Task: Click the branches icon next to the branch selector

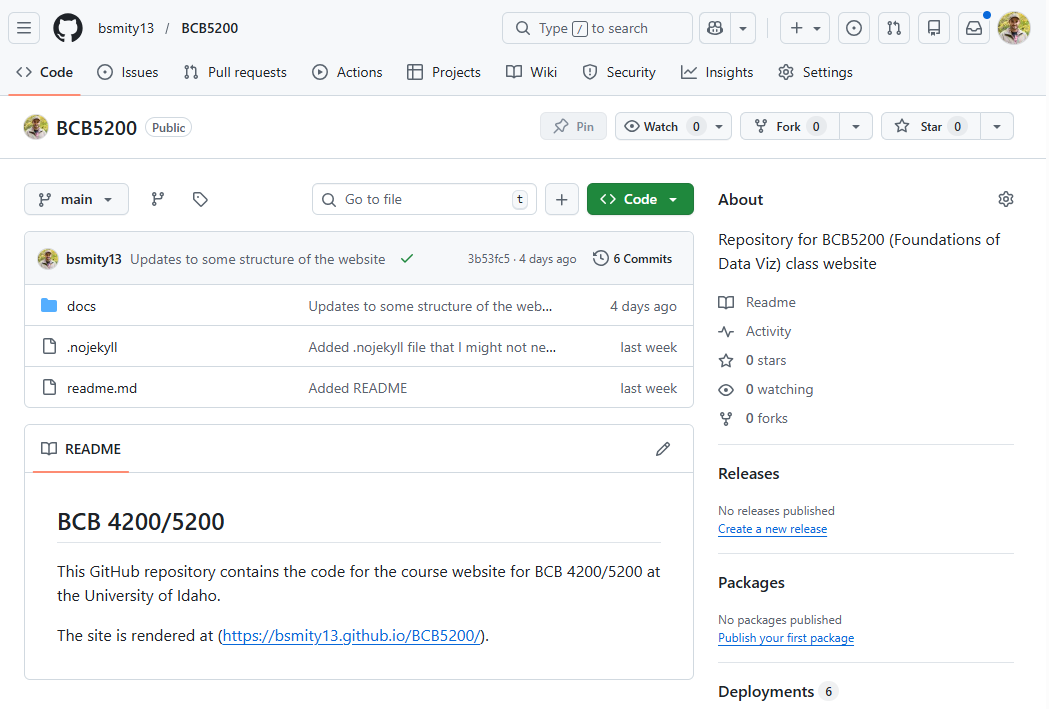Action: coord(157,199)
